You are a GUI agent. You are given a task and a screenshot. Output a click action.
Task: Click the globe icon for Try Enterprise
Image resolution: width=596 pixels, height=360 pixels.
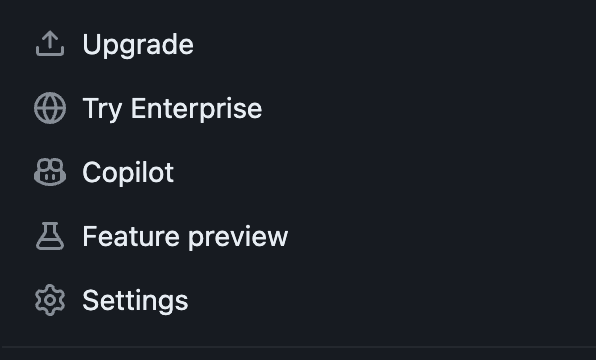click(50, 108)
